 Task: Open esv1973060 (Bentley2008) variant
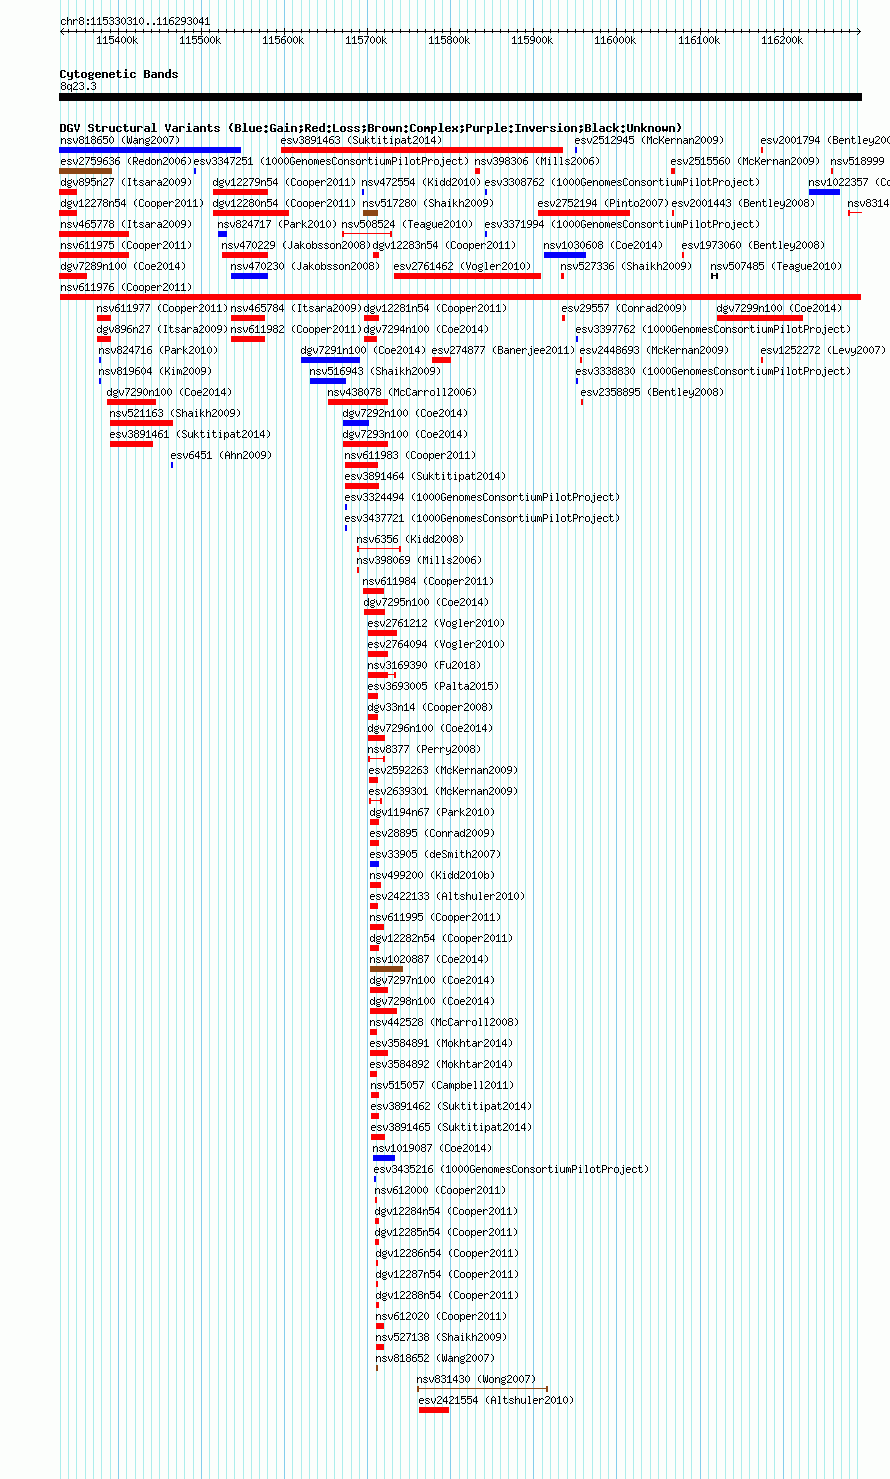tap(754, 245)
